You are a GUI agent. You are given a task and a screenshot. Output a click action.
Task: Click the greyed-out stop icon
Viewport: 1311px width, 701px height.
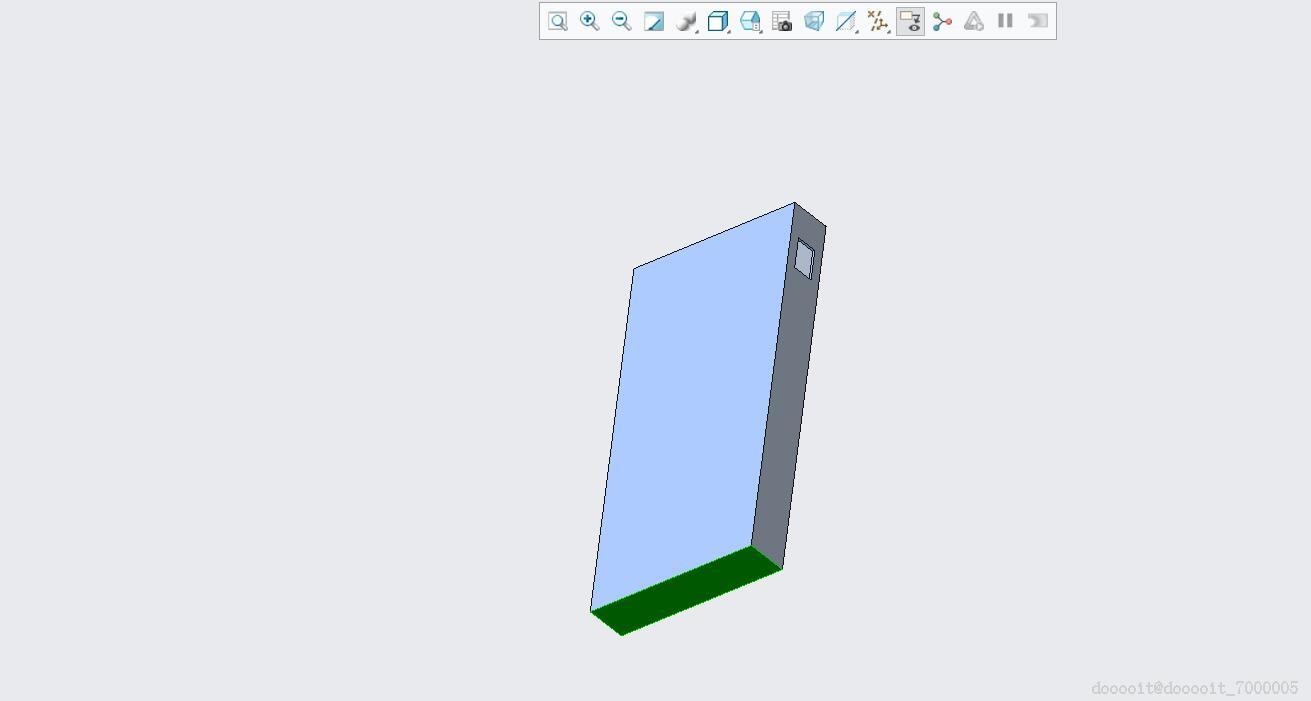(x=1038, y=21)
